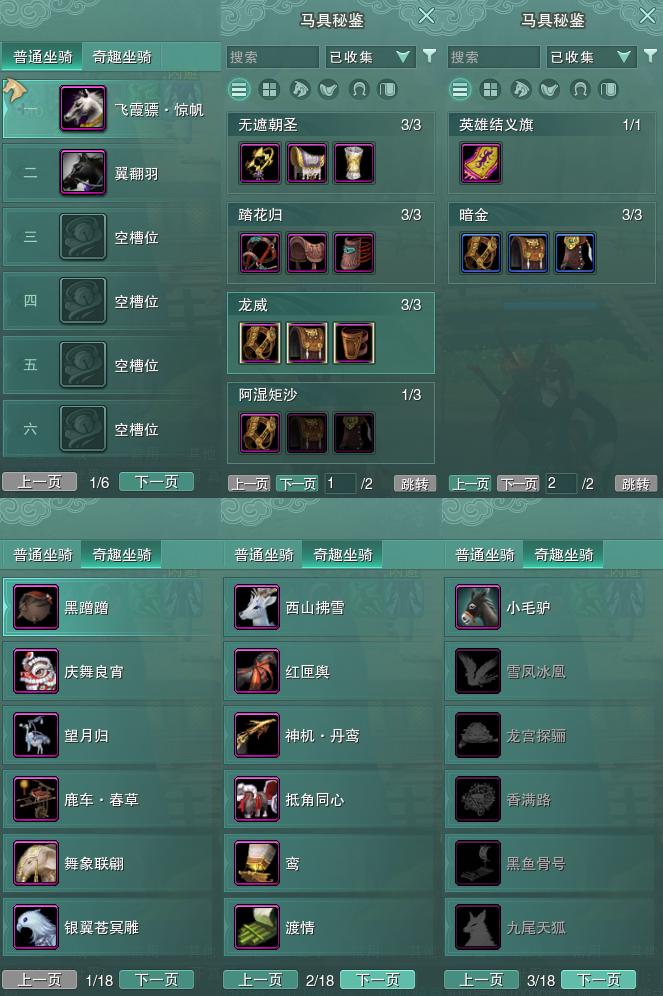Toggle horseshoe filter in second 马具秘鉴 panel
The width and height of the screenshot is (663, 996).
pyautogui.click(x=580, y=90)
